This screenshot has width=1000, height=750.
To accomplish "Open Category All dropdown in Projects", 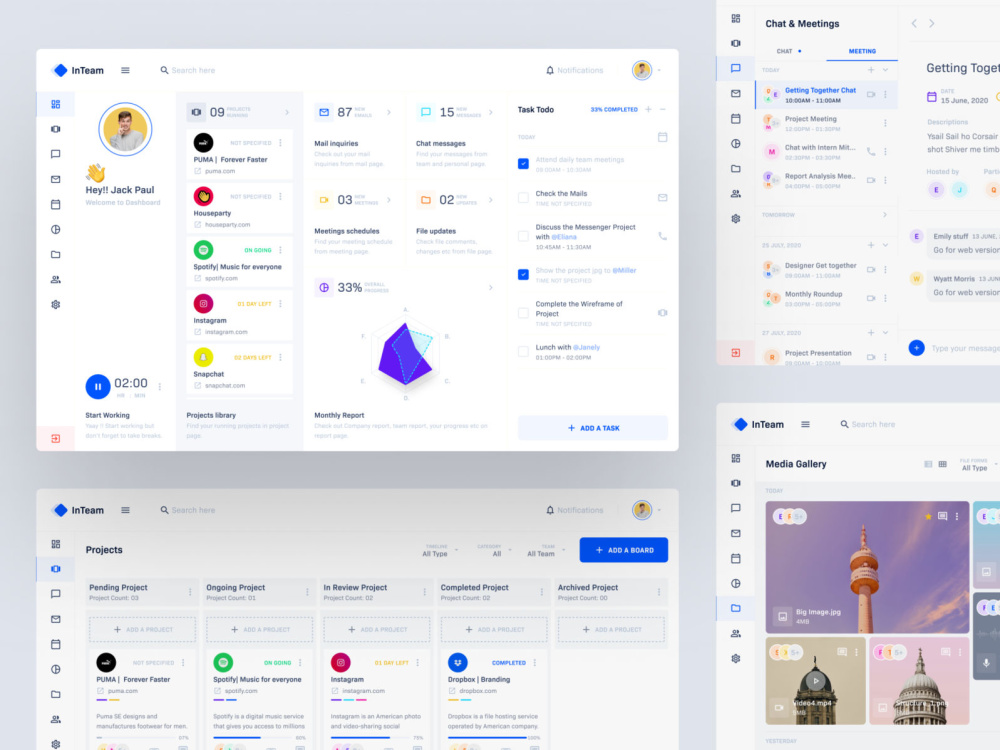I will pyautogui.click(x=494, y=550).
